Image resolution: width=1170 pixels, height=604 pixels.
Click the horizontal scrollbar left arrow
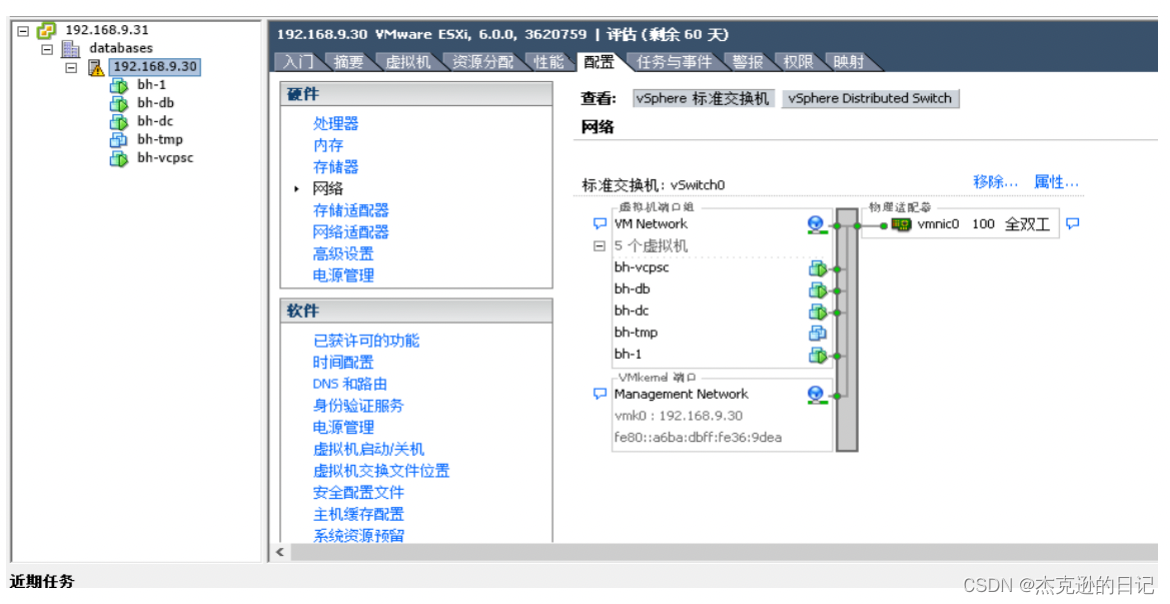(x=280, y=552)
